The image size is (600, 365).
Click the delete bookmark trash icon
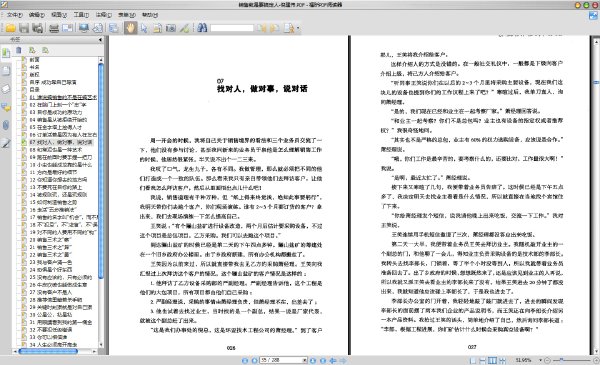point(19,50)
